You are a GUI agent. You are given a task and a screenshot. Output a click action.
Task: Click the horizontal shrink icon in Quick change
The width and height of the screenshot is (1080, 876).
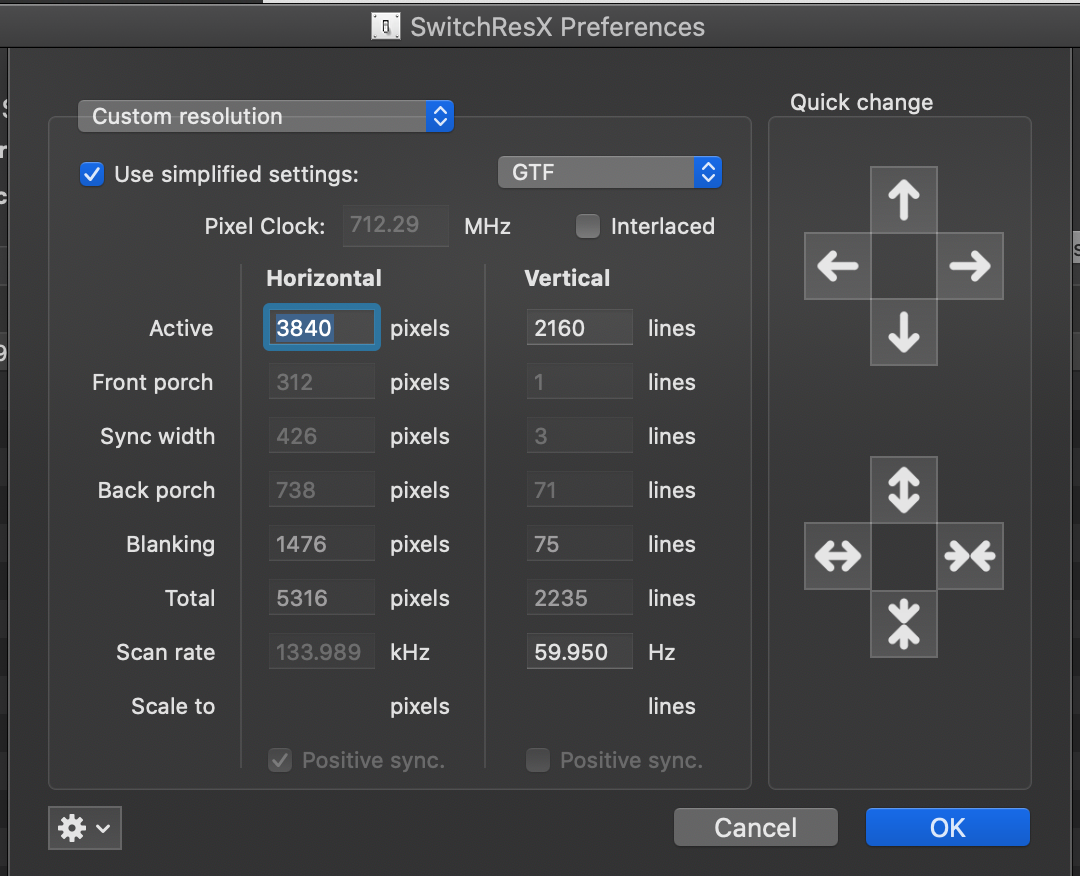click(x=969, y=556)
